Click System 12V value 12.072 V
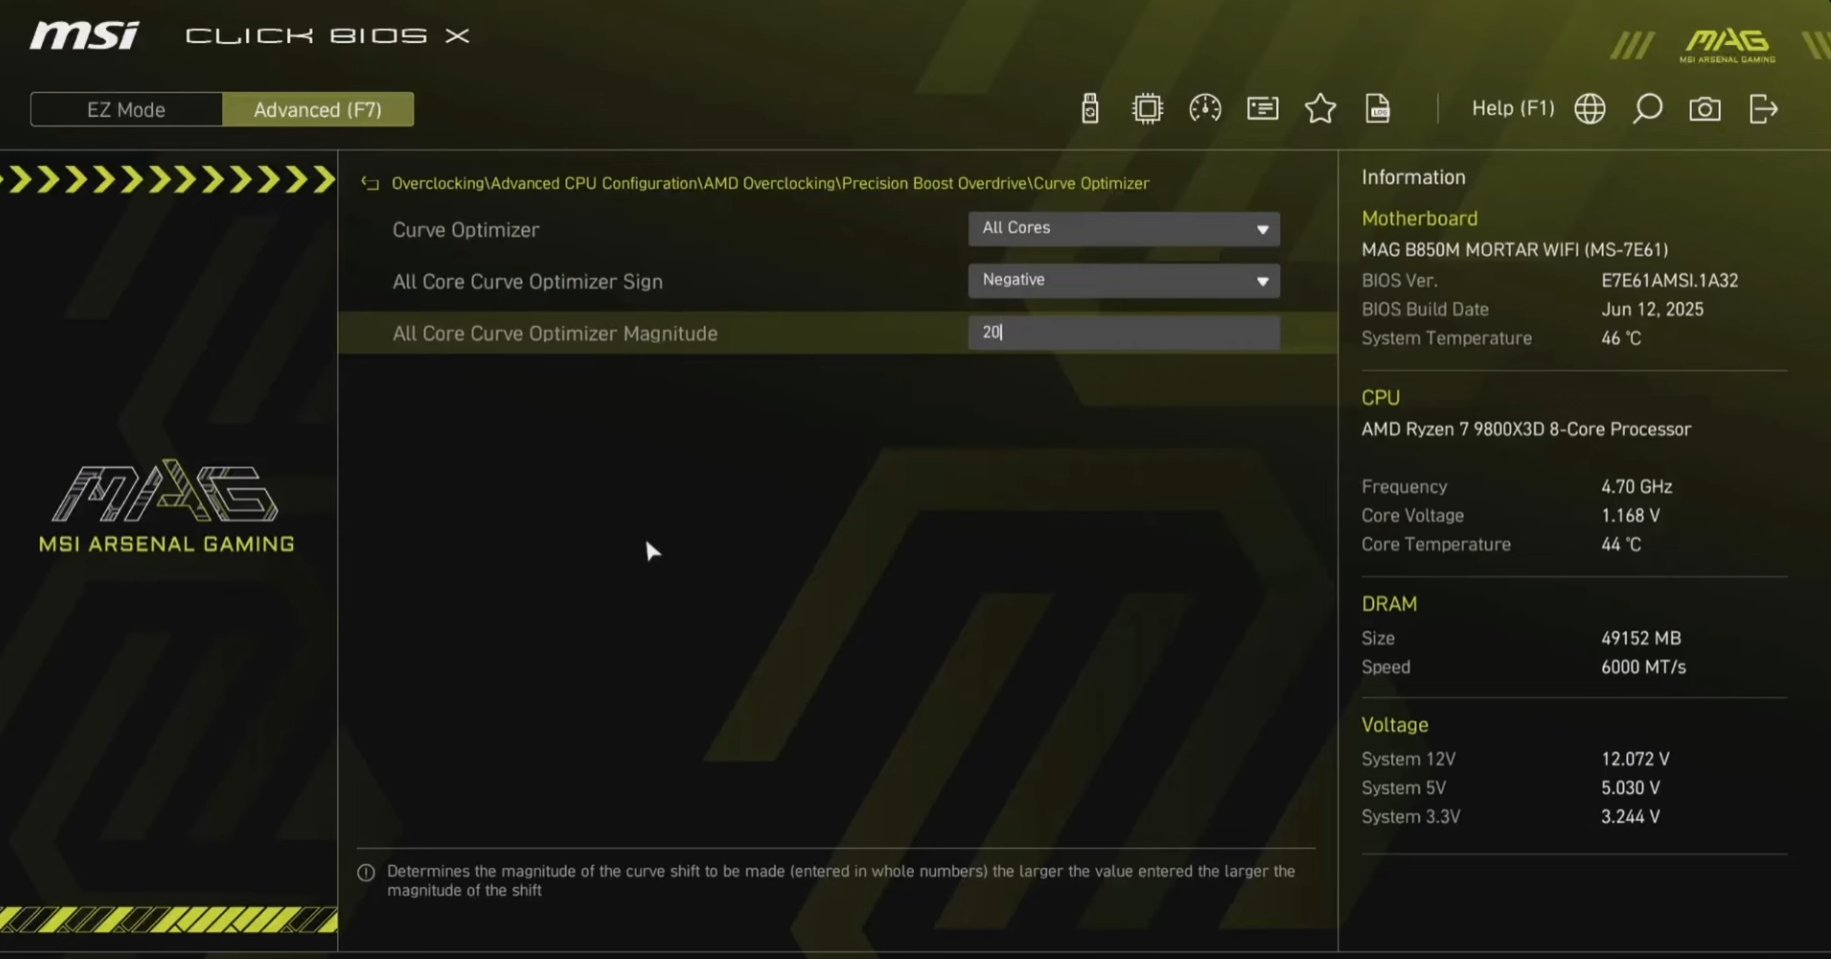 pos(1635,759)
